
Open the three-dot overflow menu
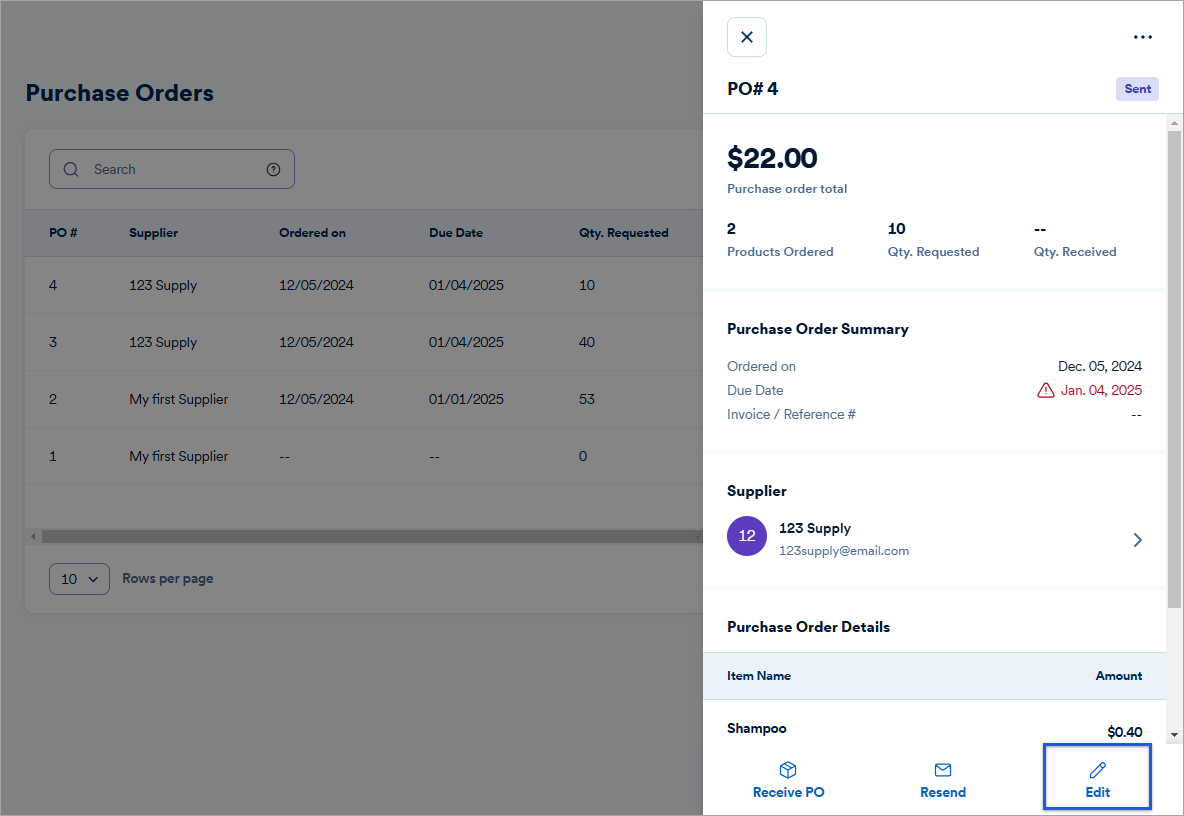click(1142, 37)
